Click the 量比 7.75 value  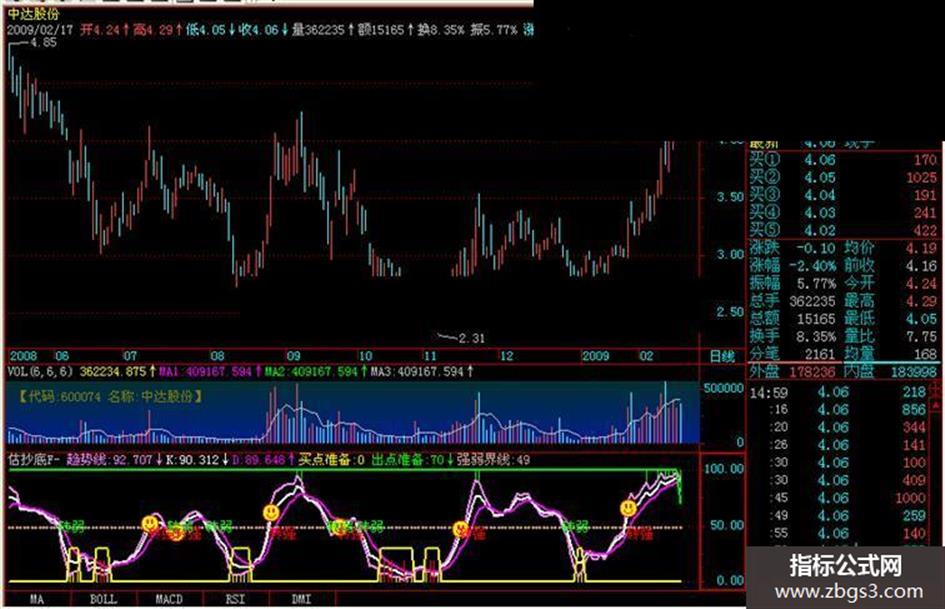tap(921, 336)
